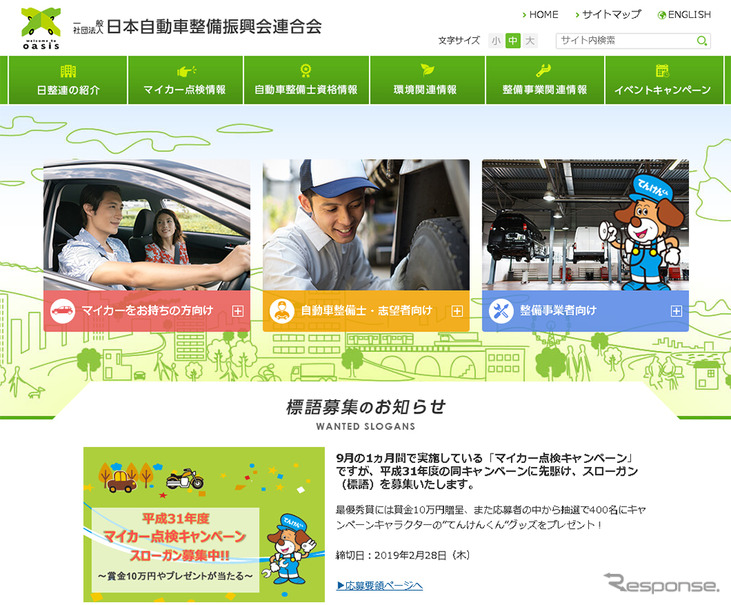731x605 pixels.
Task: Open the イベントキャンペーン menu
Action: [662, 81]
